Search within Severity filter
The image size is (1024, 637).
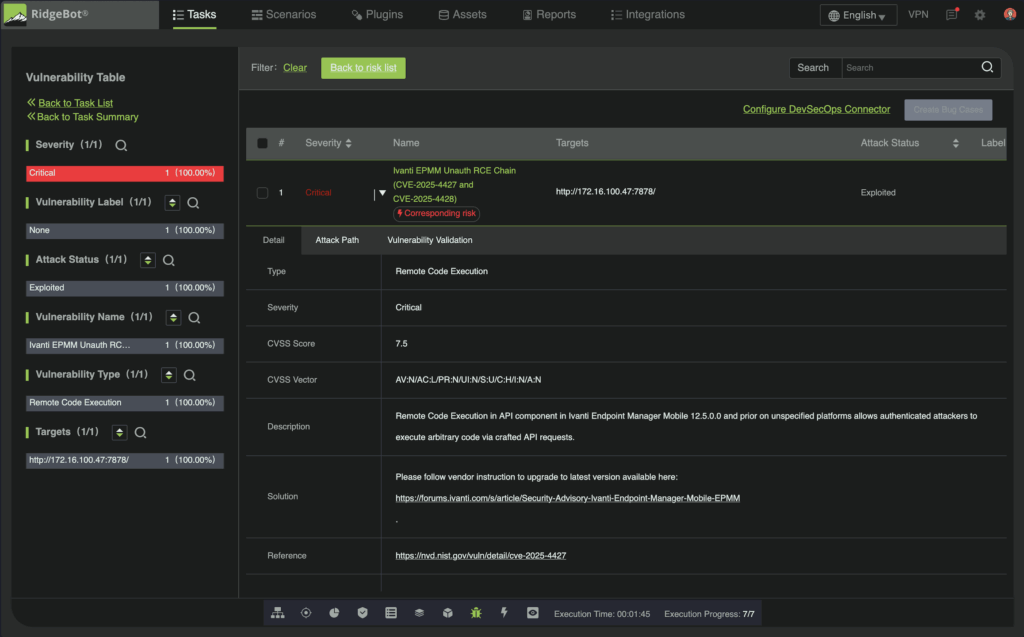tap(121, 145)
